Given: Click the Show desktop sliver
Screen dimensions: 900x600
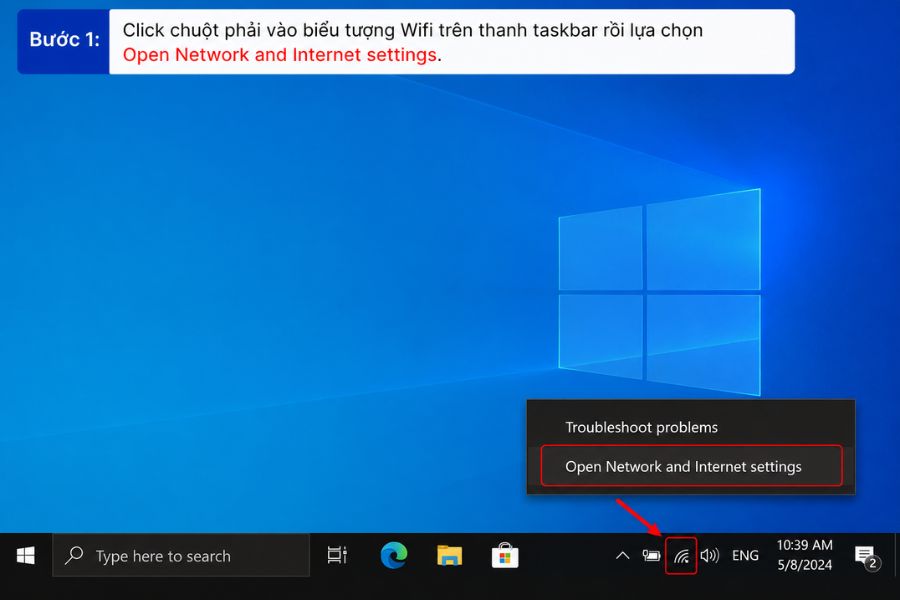Looking at the screenshot, I should [x=897, y=556].
